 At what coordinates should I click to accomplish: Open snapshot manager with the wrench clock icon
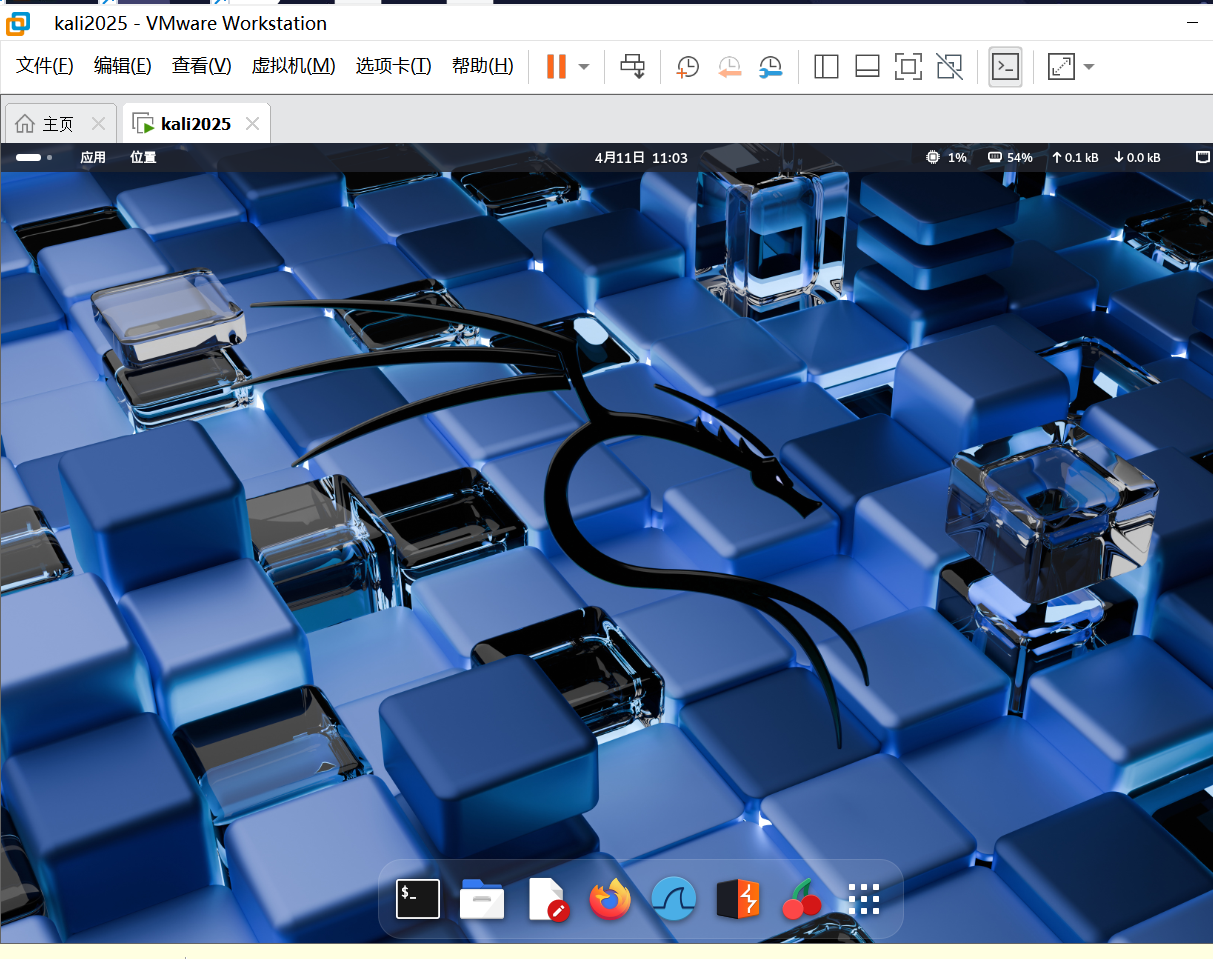click(x=770, y=67)
